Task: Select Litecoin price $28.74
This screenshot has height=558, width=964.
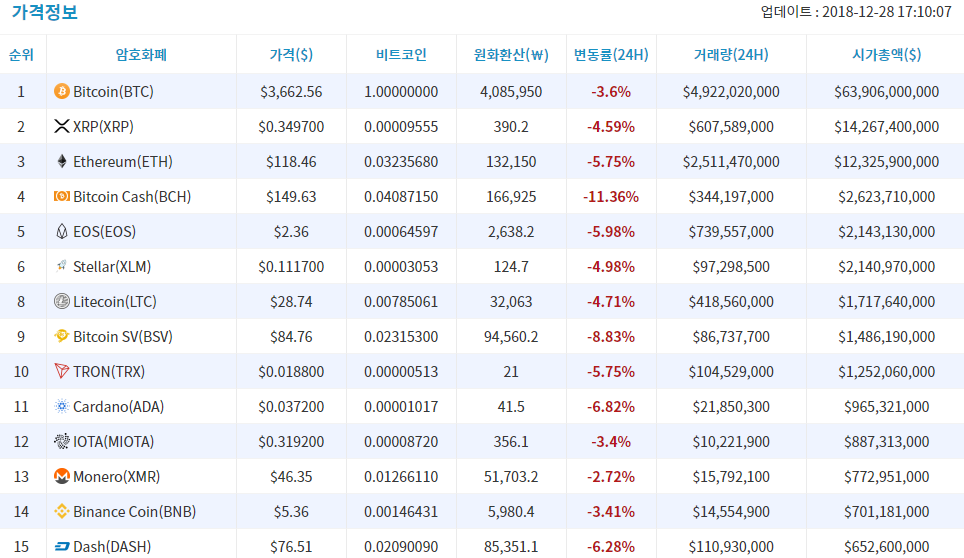Action: (x=291, y=302)
